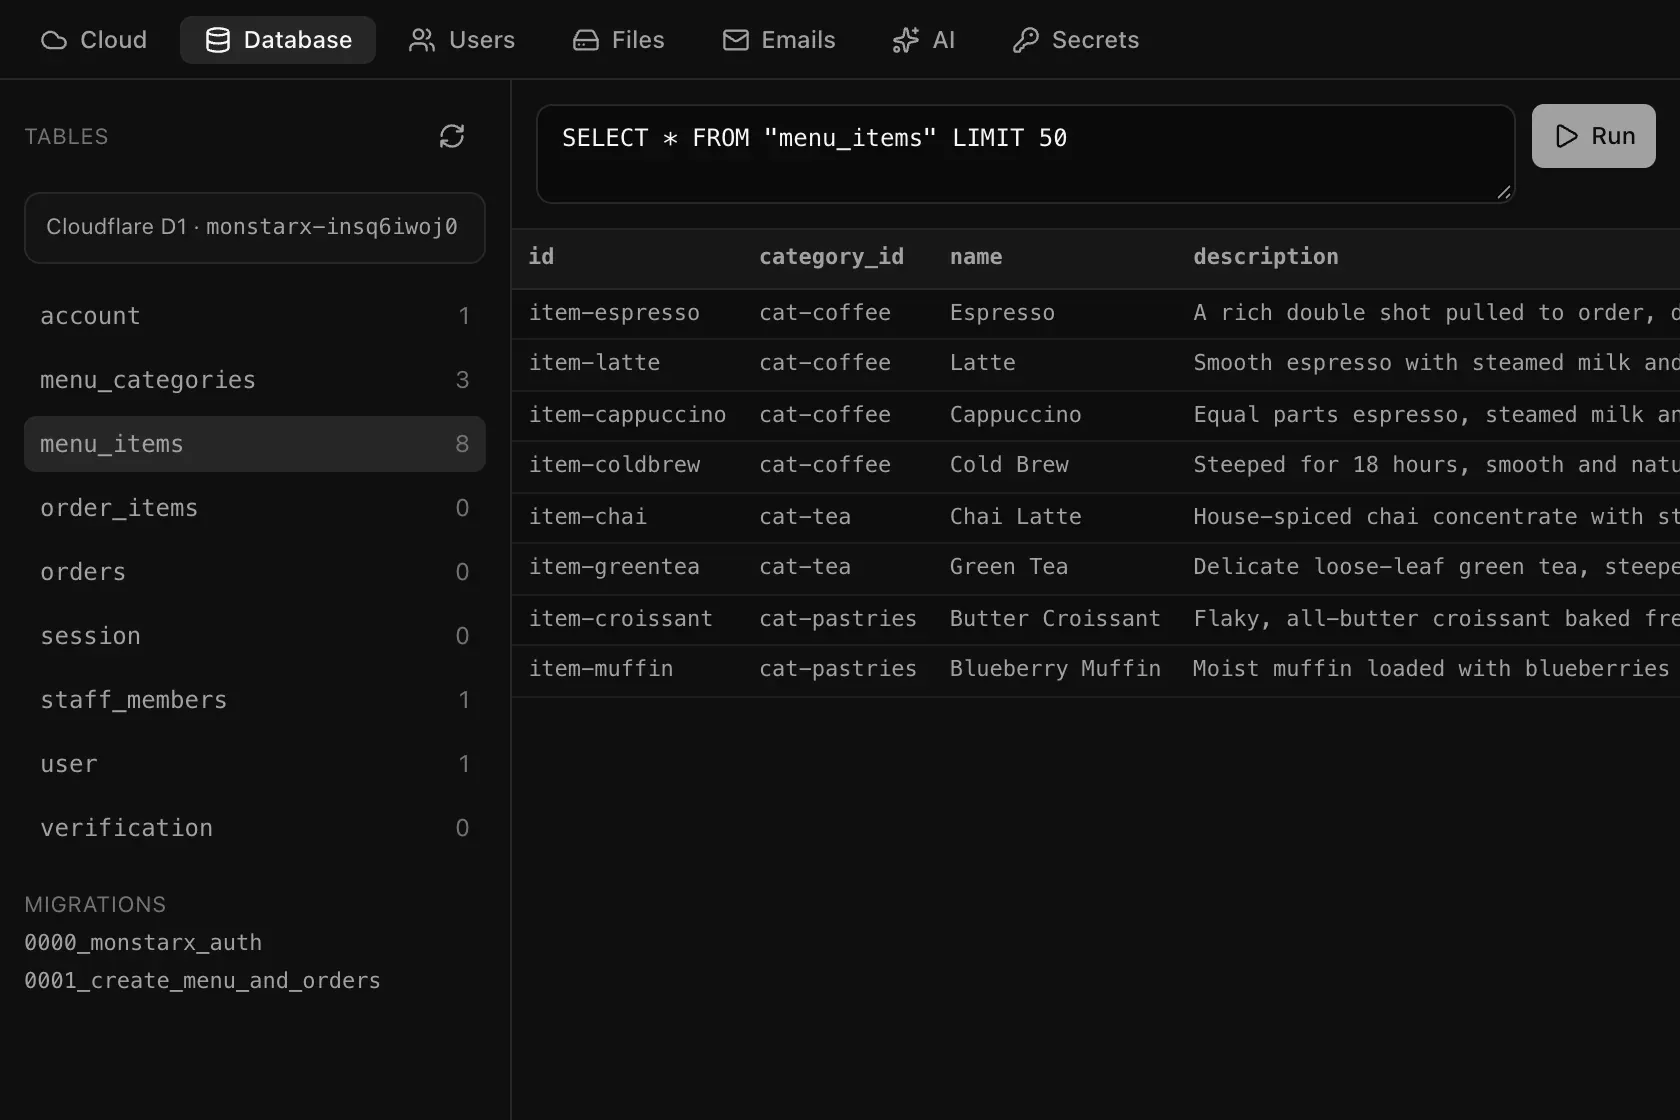
Task: Open the Emails tab
Action: [x=779, y=40]
